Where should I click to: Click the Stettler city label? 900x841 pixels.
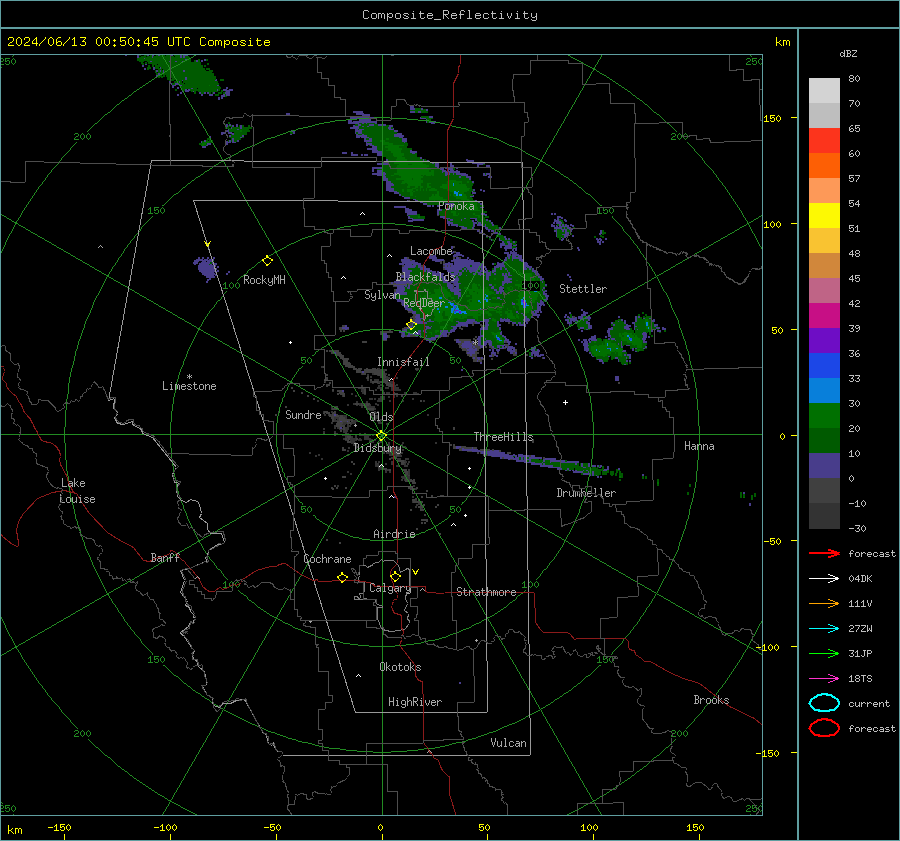583,289
